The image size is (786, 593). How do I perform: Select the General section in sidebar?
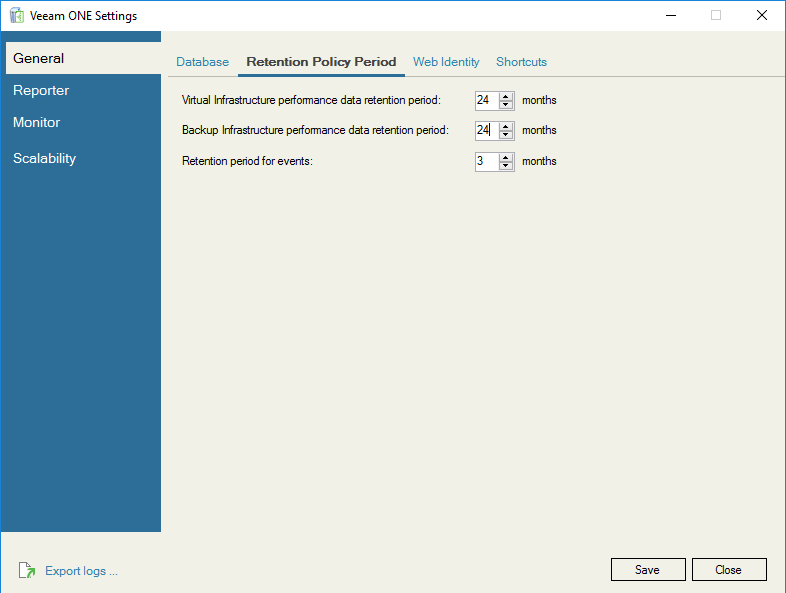click(83, 58)
